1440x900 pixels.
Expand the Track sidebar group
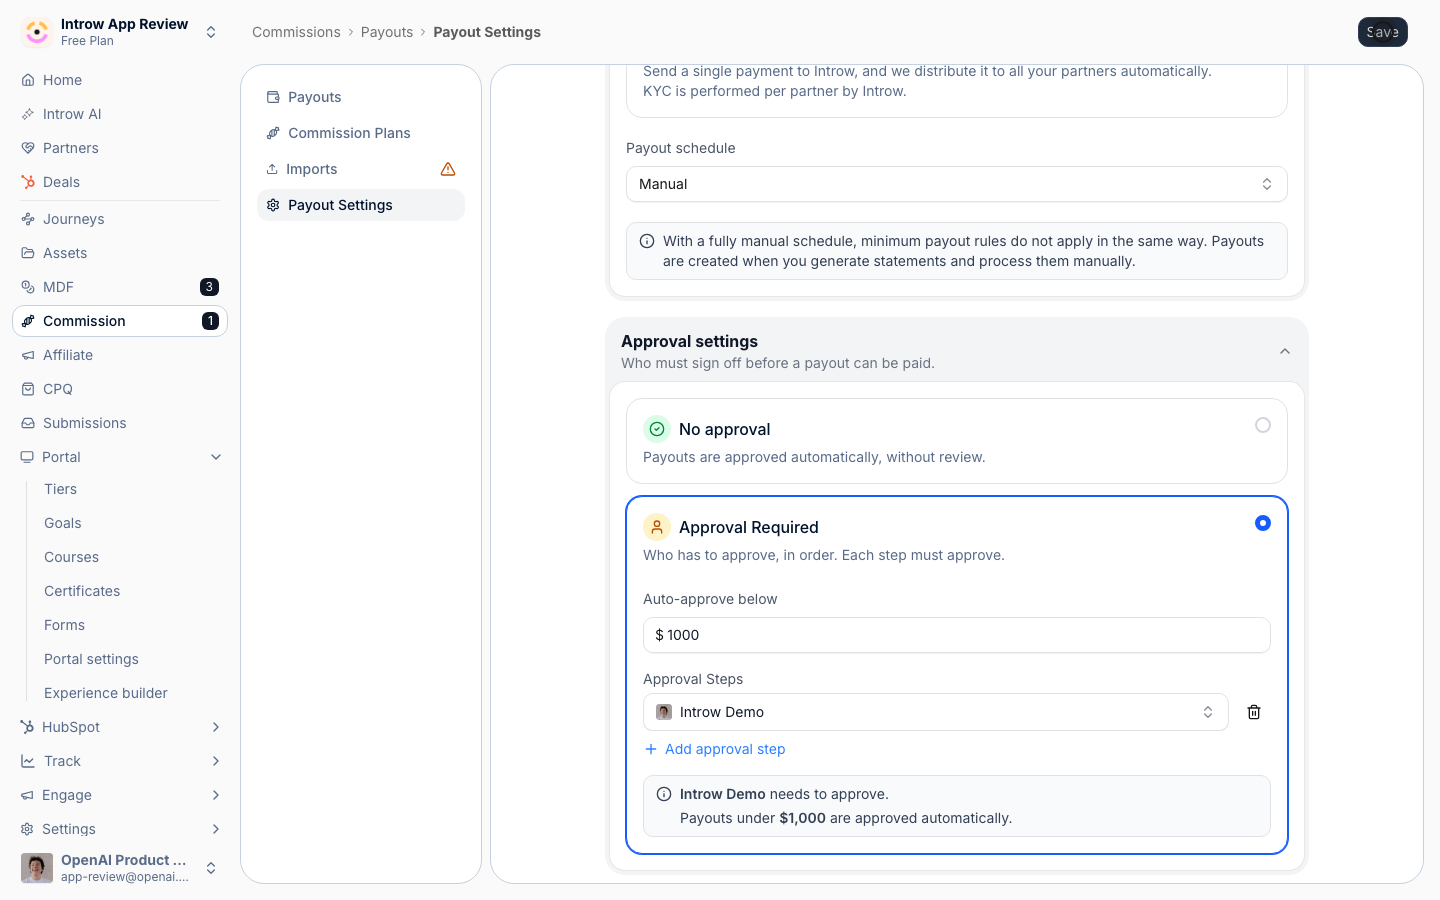tap(216, 761)
